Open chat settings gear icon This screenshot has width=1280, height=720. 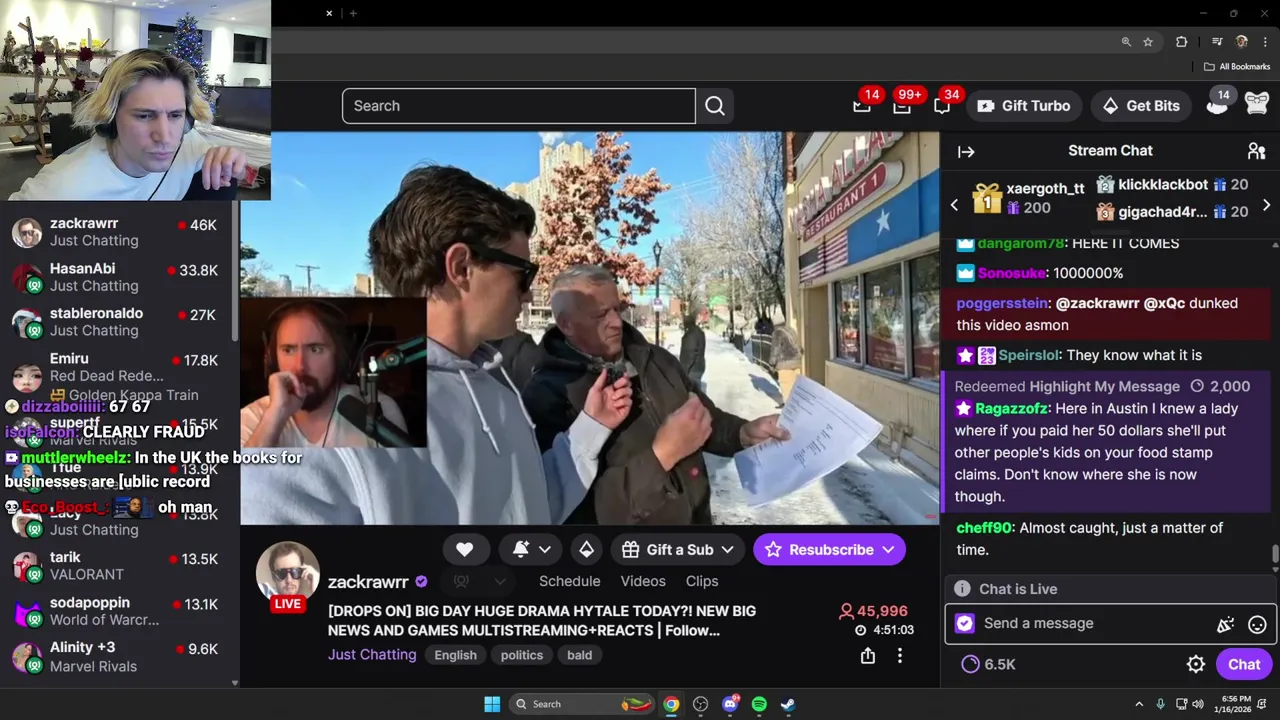1196,664
